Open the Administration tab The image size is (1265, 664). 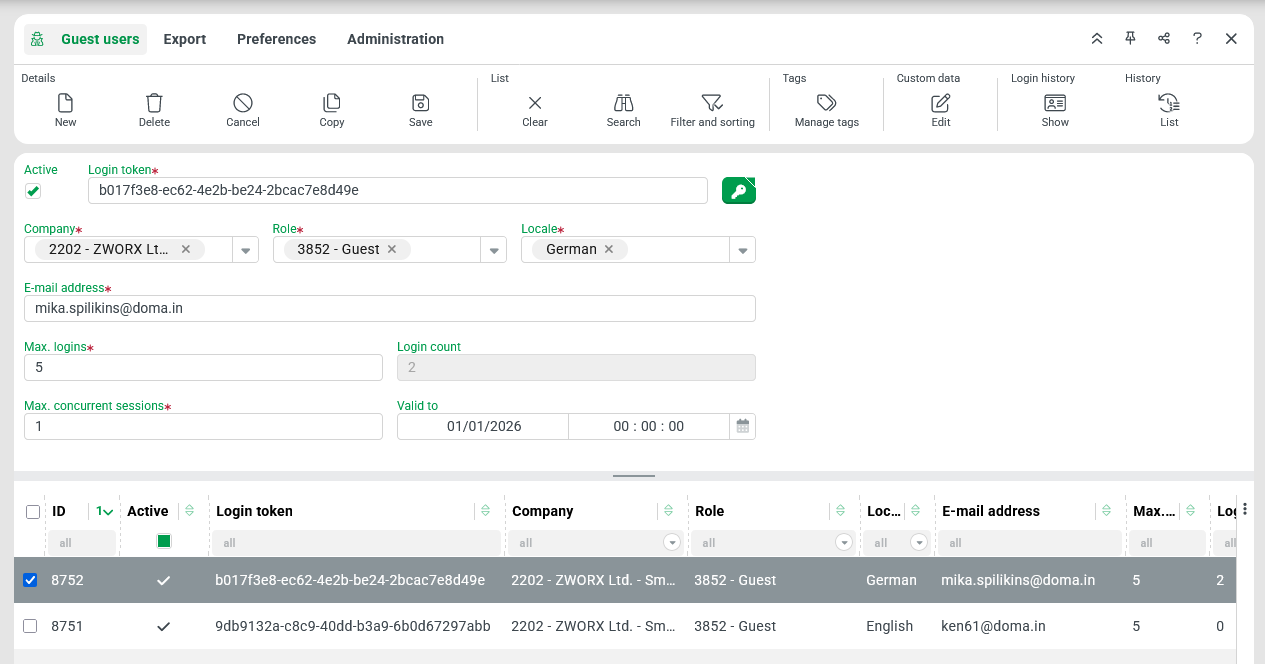(395, 39)
